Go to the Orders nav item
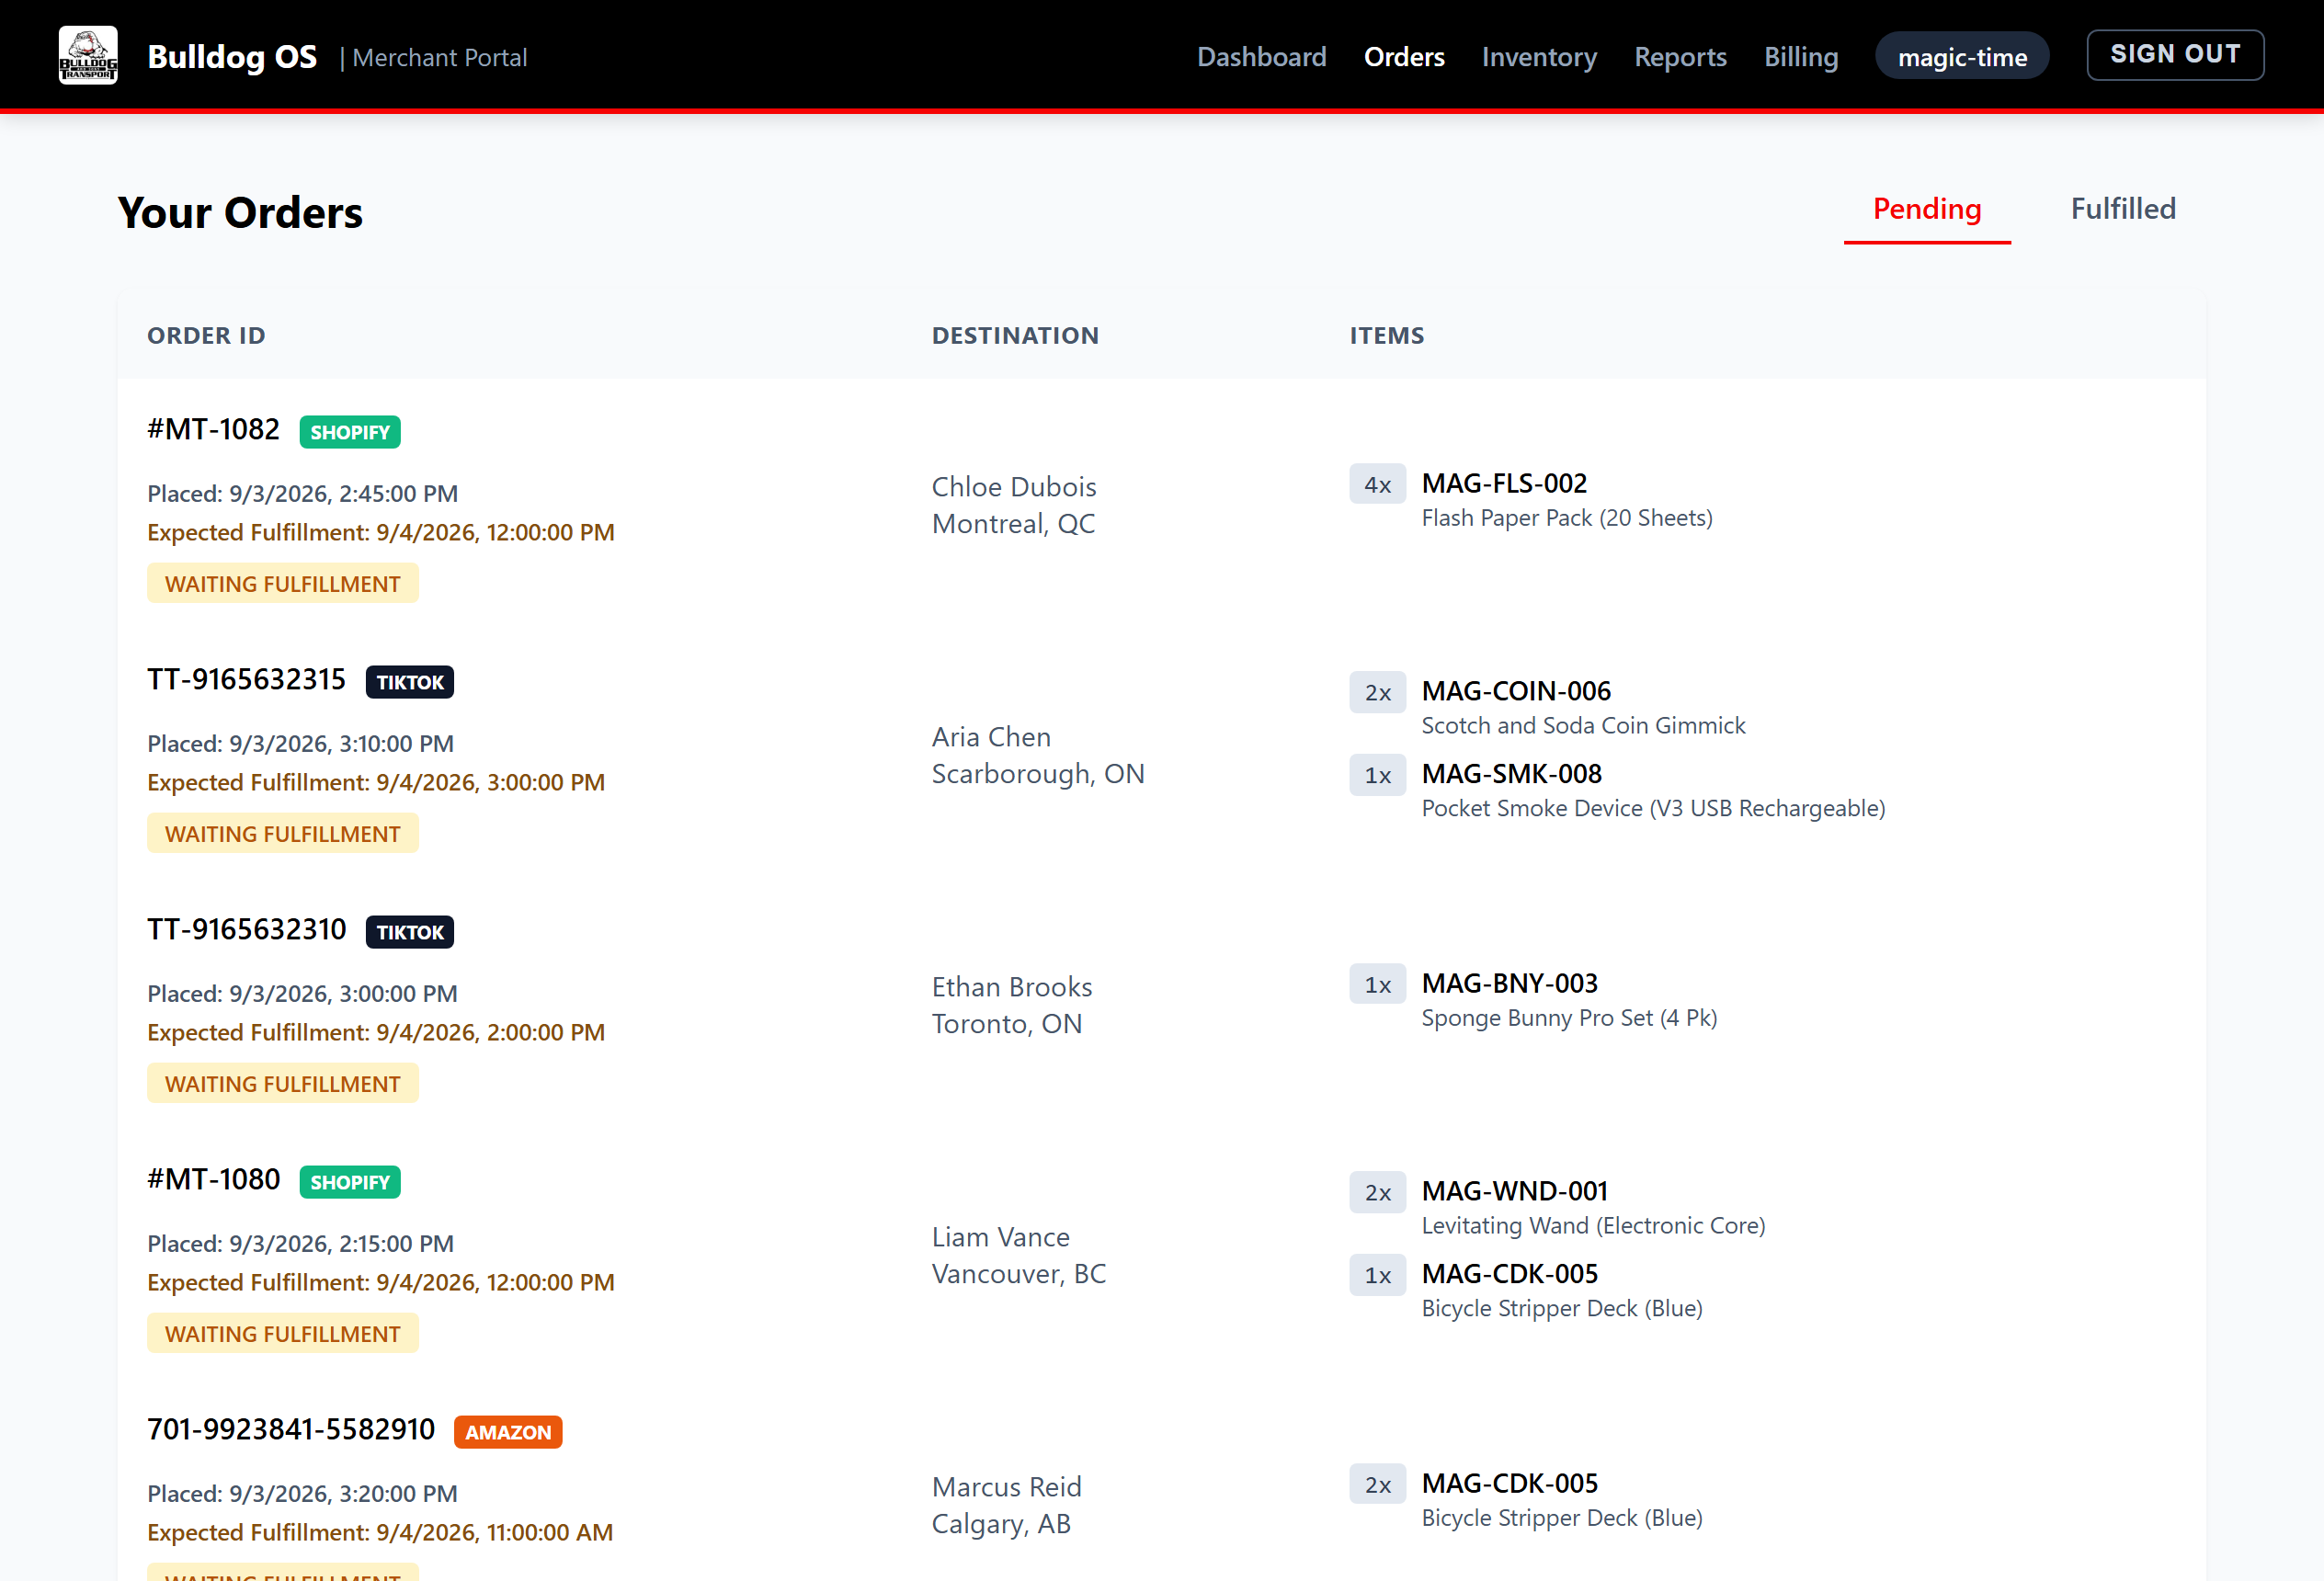 pos(1403,57)
